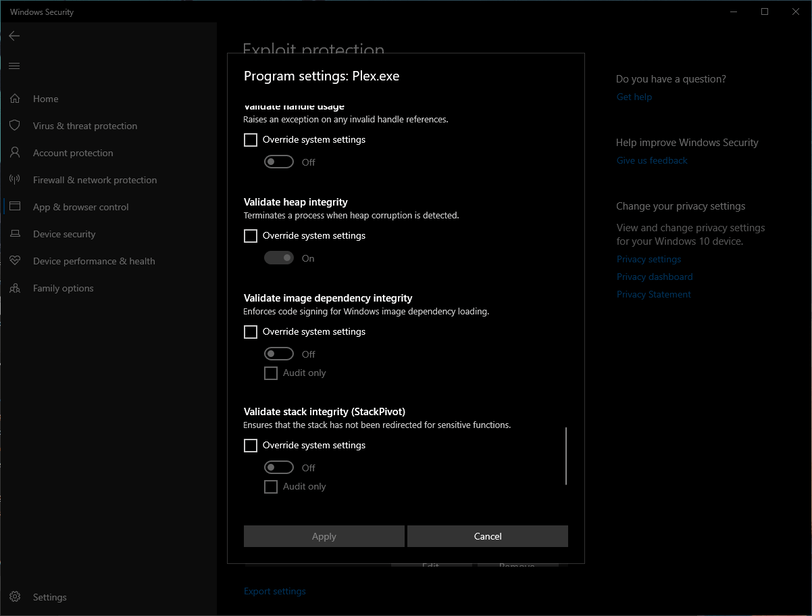
Task: Check Audit only under stack integrity
Action: pyautogui.click(x=270, y=487)
